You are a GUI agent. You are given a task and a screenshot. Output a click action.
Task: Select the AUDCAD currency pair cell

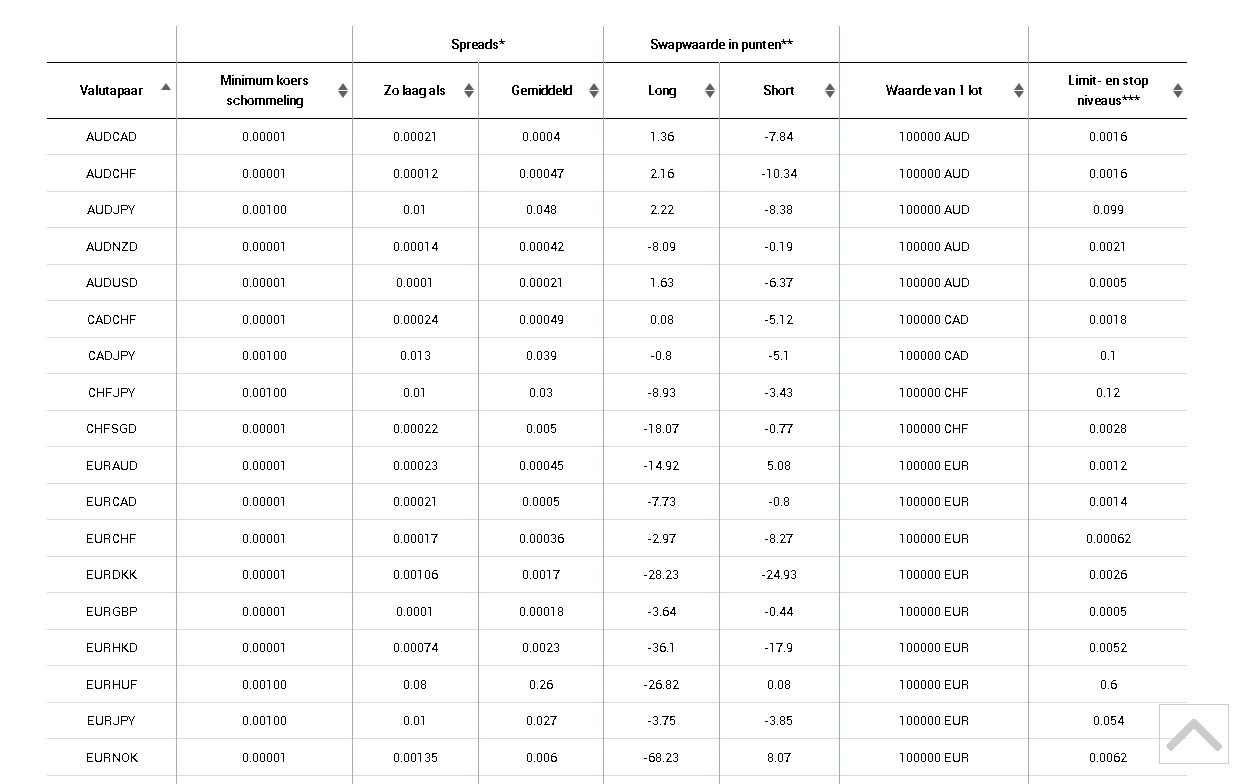112,137
